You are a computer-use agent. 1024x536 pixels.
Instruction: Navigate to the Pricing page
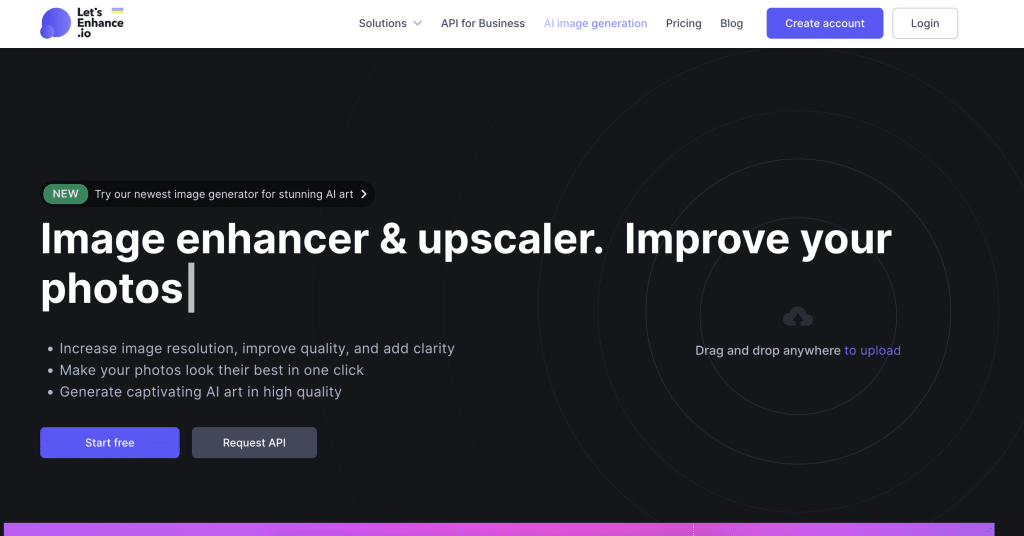click(683, 23)
